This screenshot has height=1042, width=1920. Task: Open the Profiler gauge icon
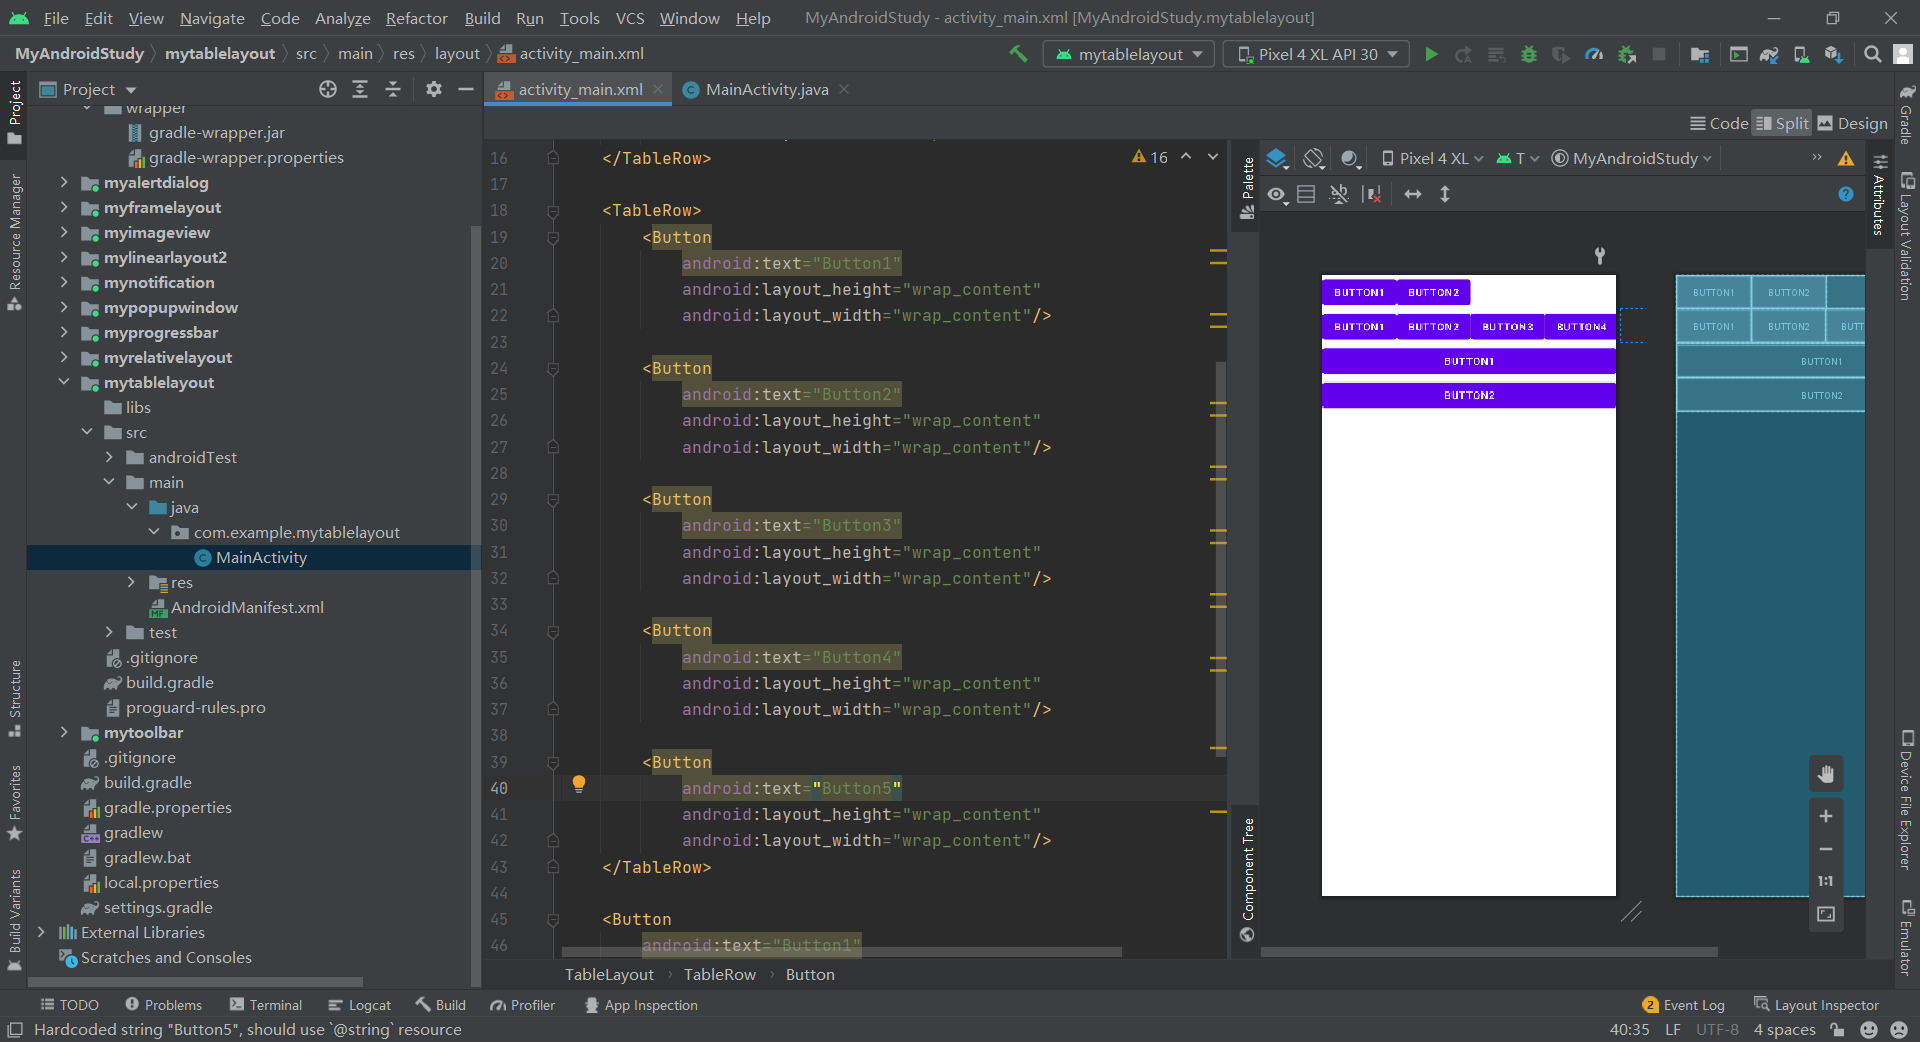pos(1593,54)
